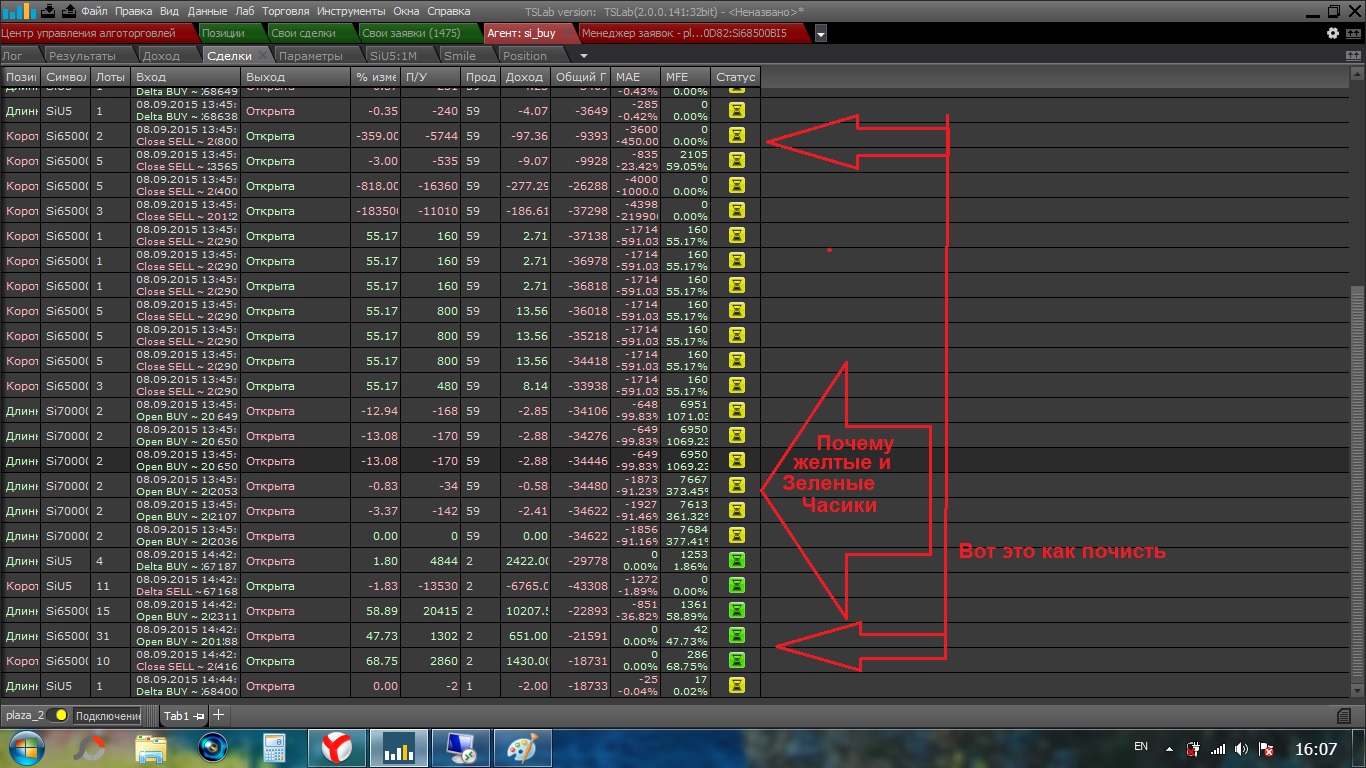Sort by the П/У column header

coord(431,77)
